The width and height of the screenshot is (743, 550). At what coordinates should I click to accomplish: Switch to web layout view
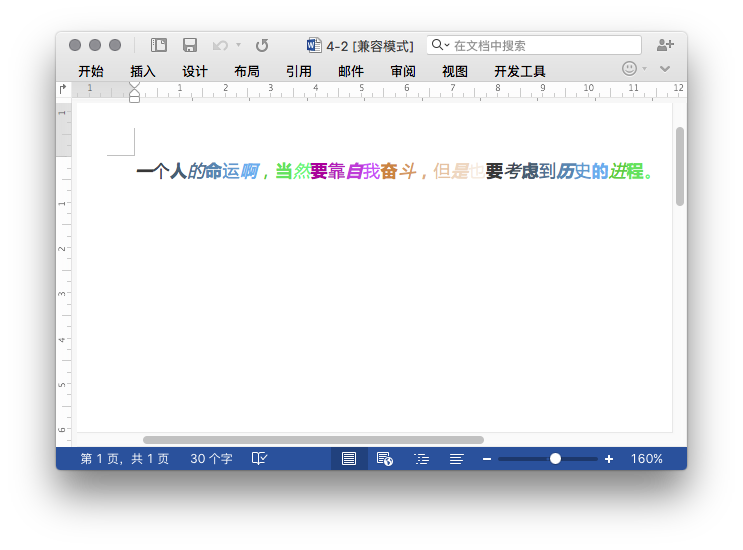pyautogui.click(x=384, y=459)
